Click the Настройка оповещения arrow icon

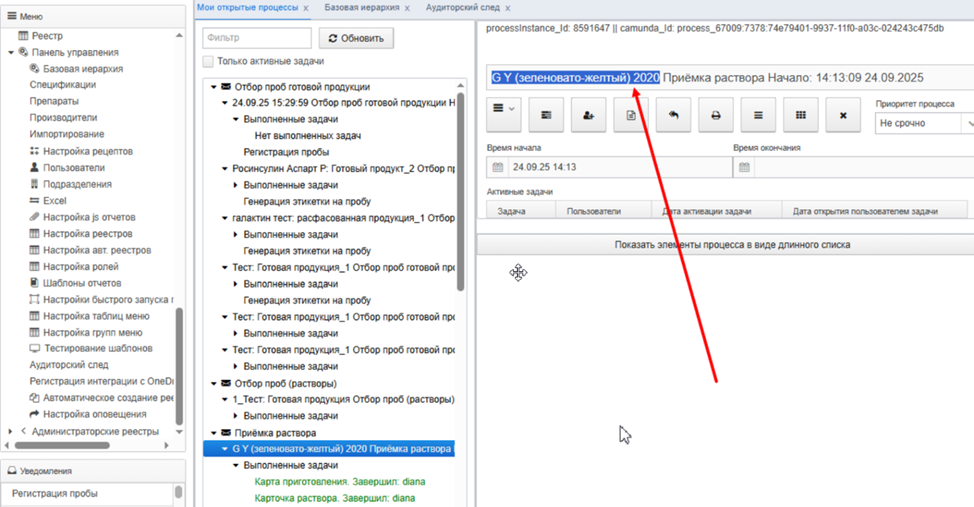(x=35, y=414)
